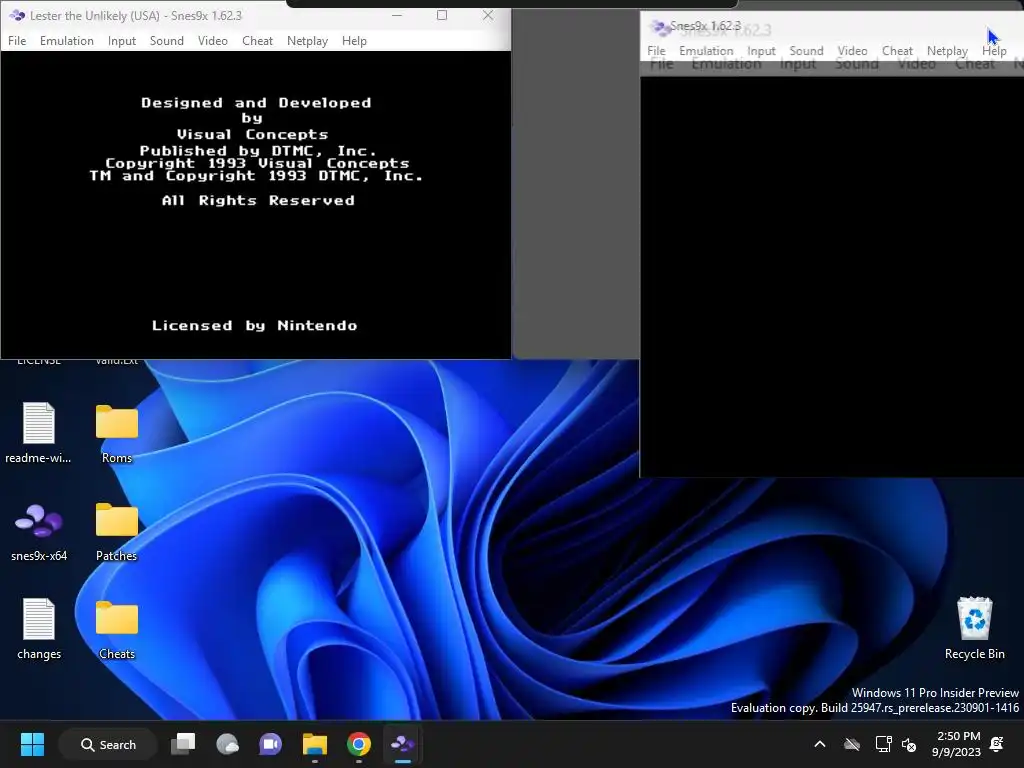Open File menu in second Snes9x window

[x=656, y=51]
